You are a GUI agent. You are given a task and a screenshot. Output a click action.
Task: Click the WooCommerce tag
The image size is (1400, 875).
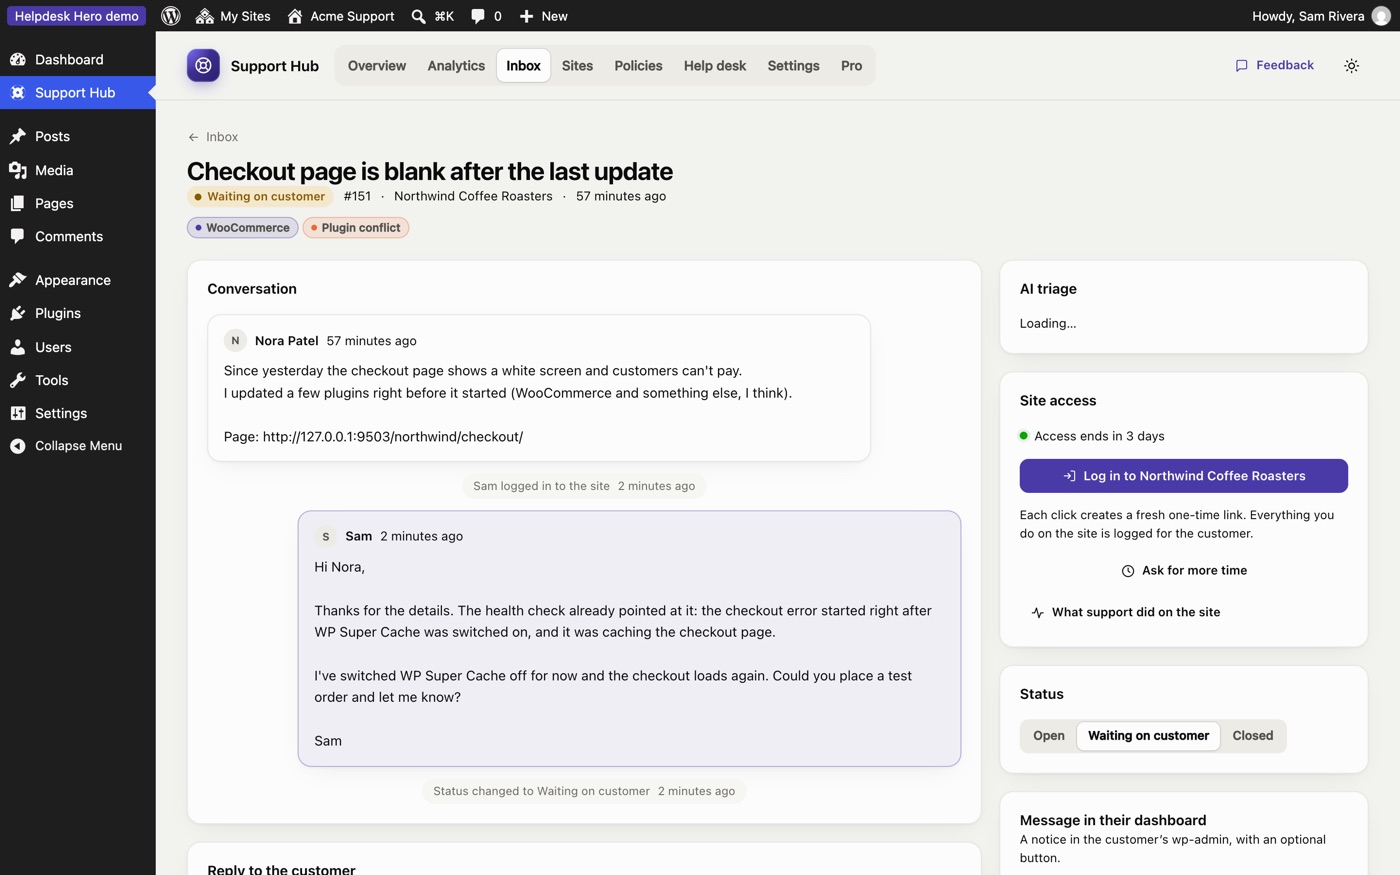point(242,228)
